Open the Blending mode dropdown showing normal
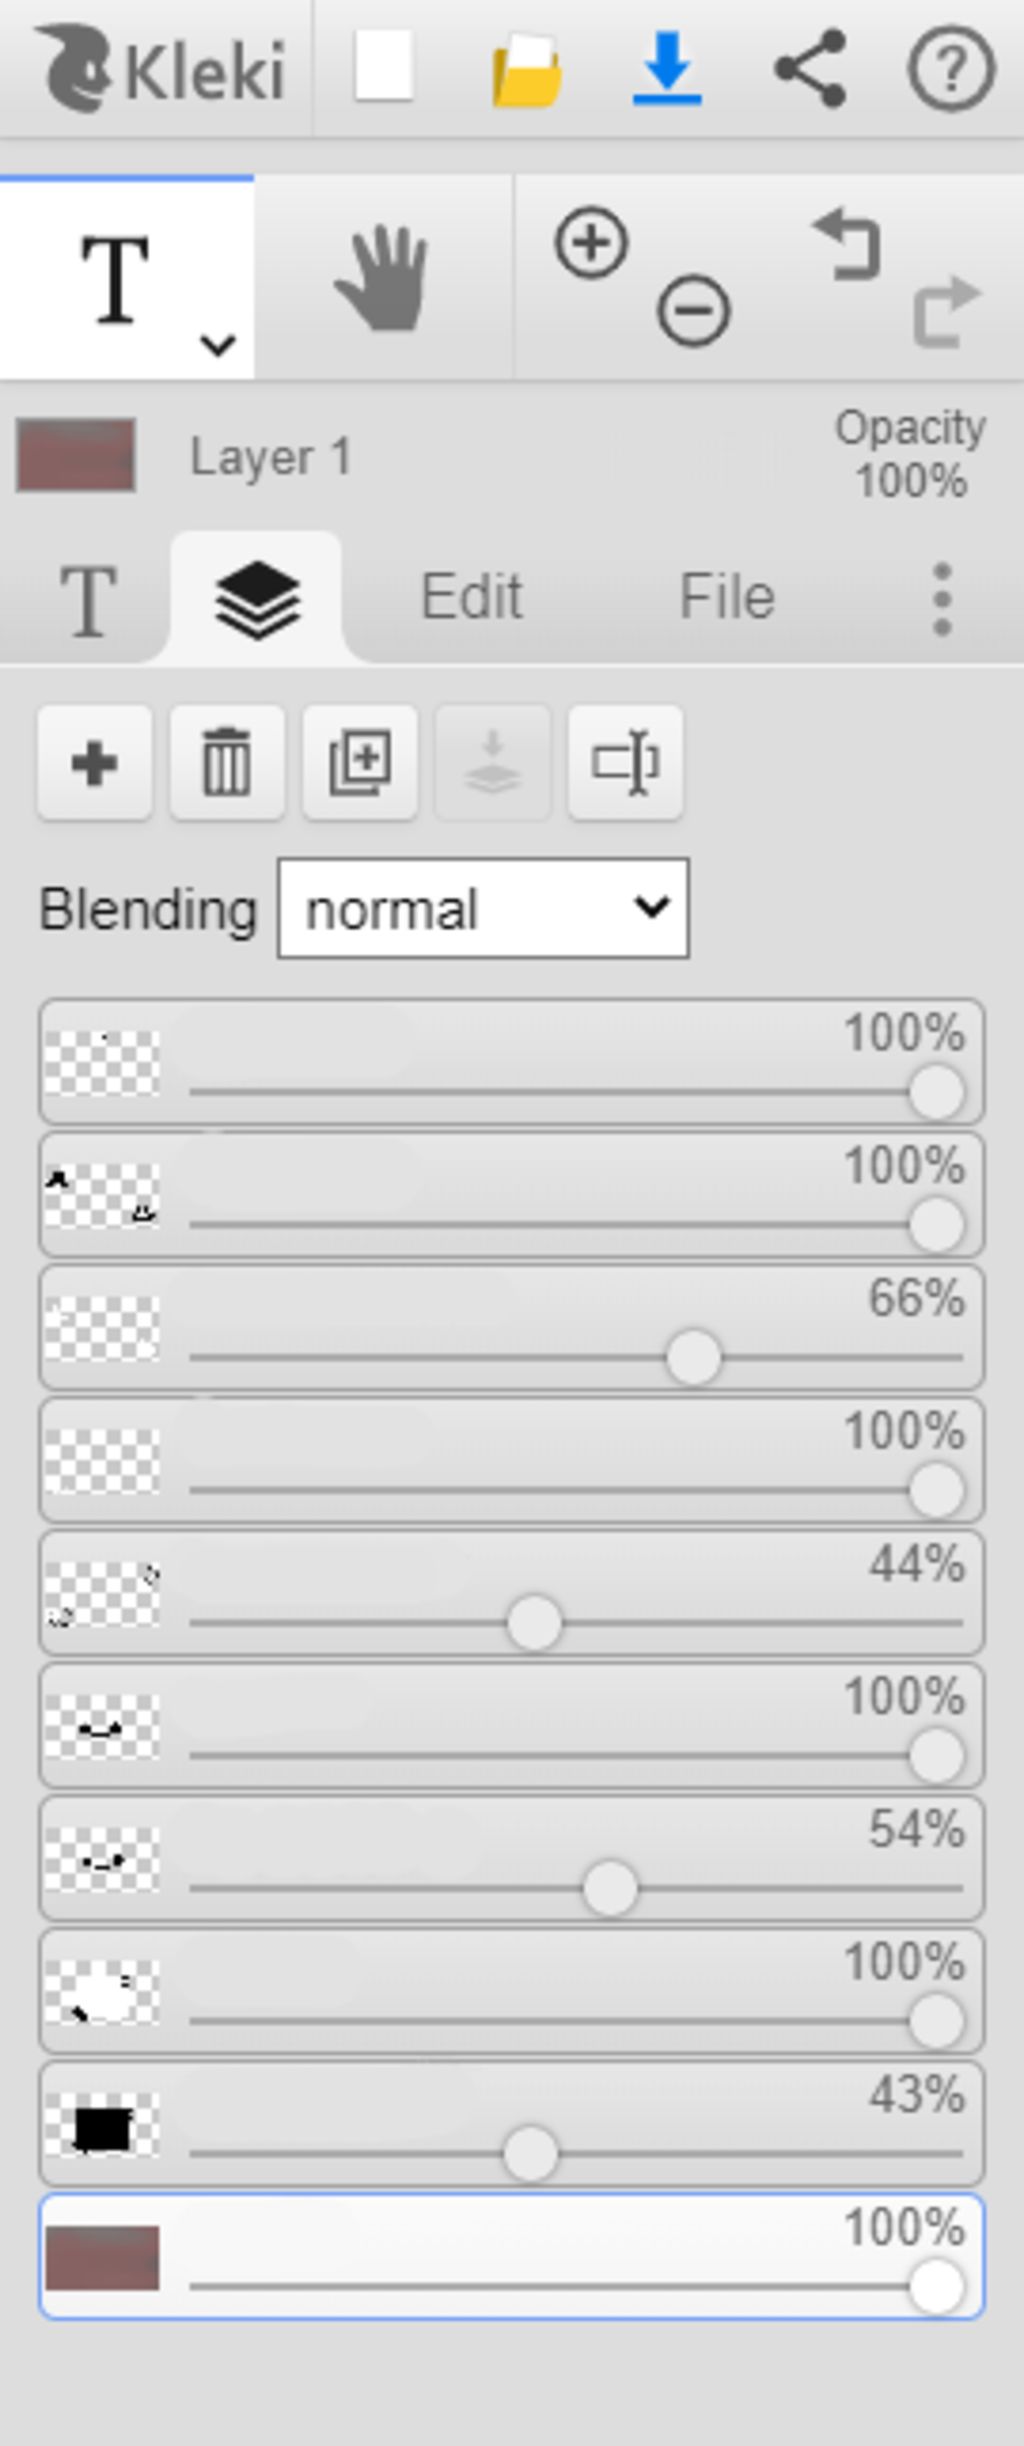Viewport: 1024px width, 2446px height. click(483, 908)
